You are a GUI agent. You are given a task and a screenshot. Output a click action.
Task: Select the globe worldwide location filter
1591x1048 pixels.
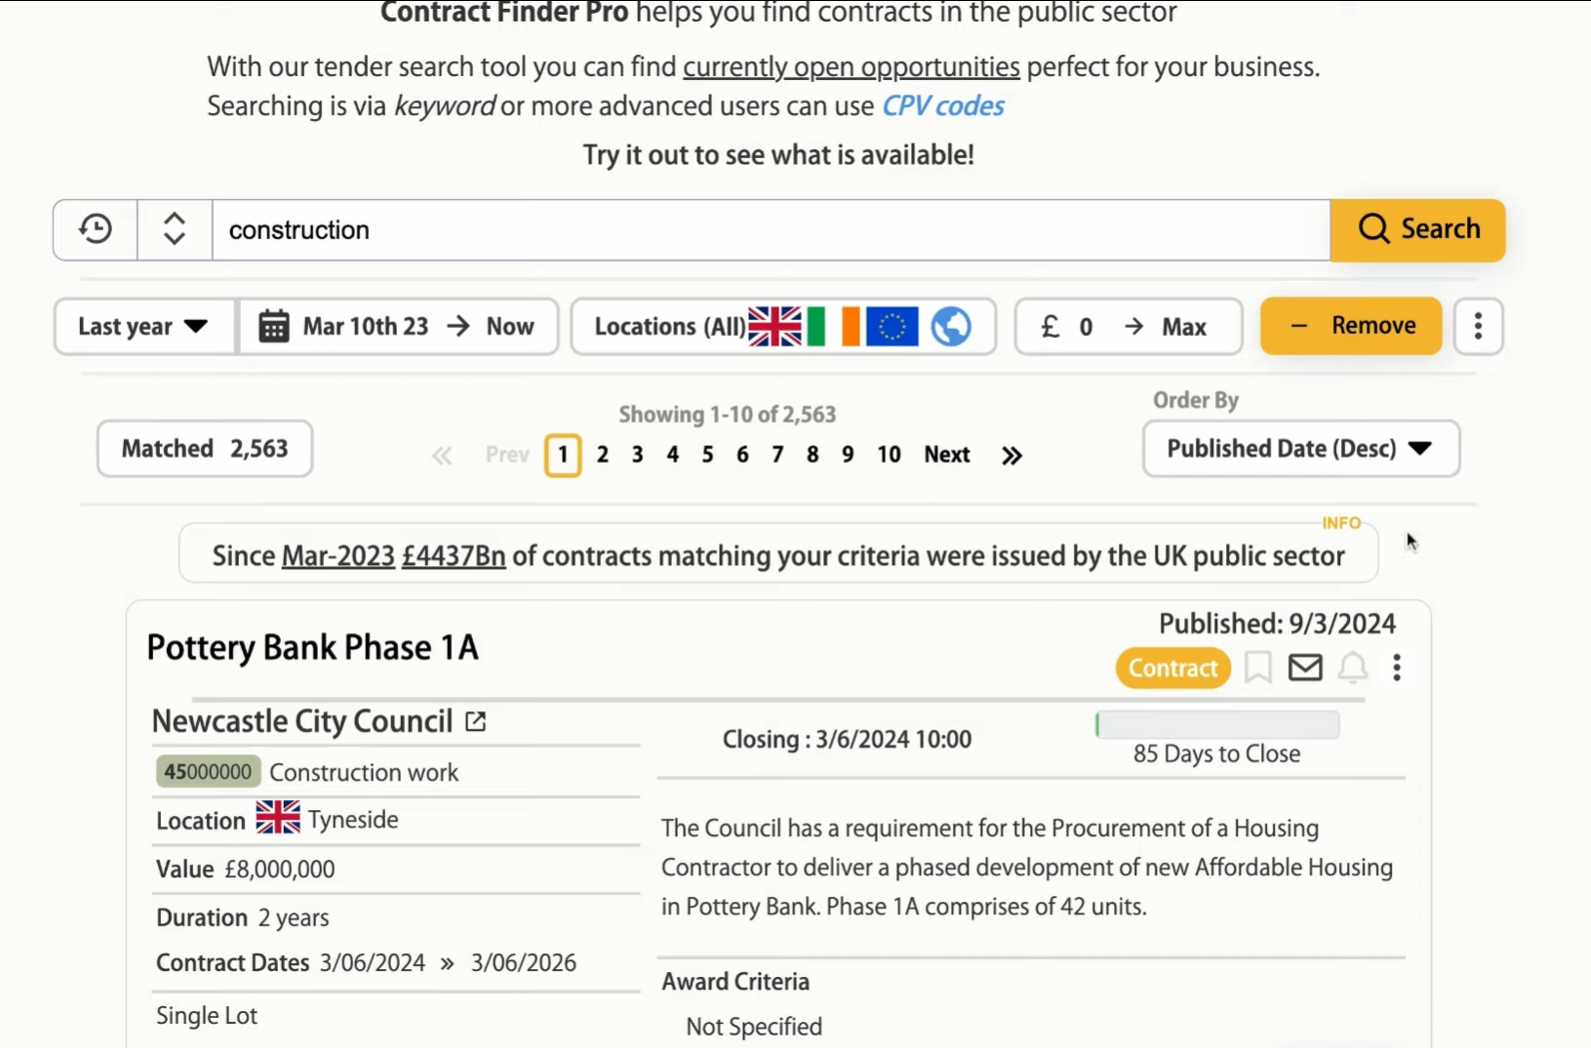951,326
